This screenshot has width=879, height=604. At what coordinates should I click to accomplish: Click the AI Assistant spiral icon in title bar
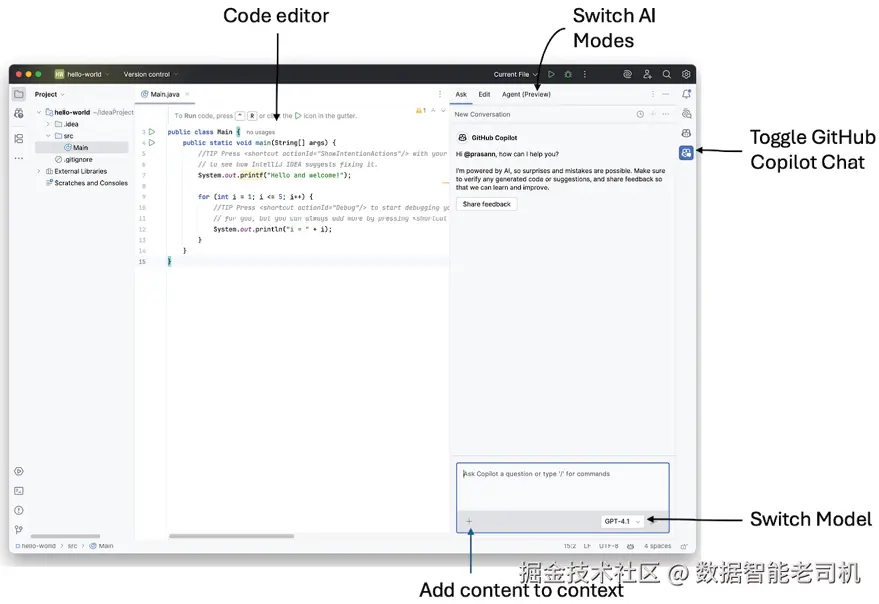[x=627, y=74]
